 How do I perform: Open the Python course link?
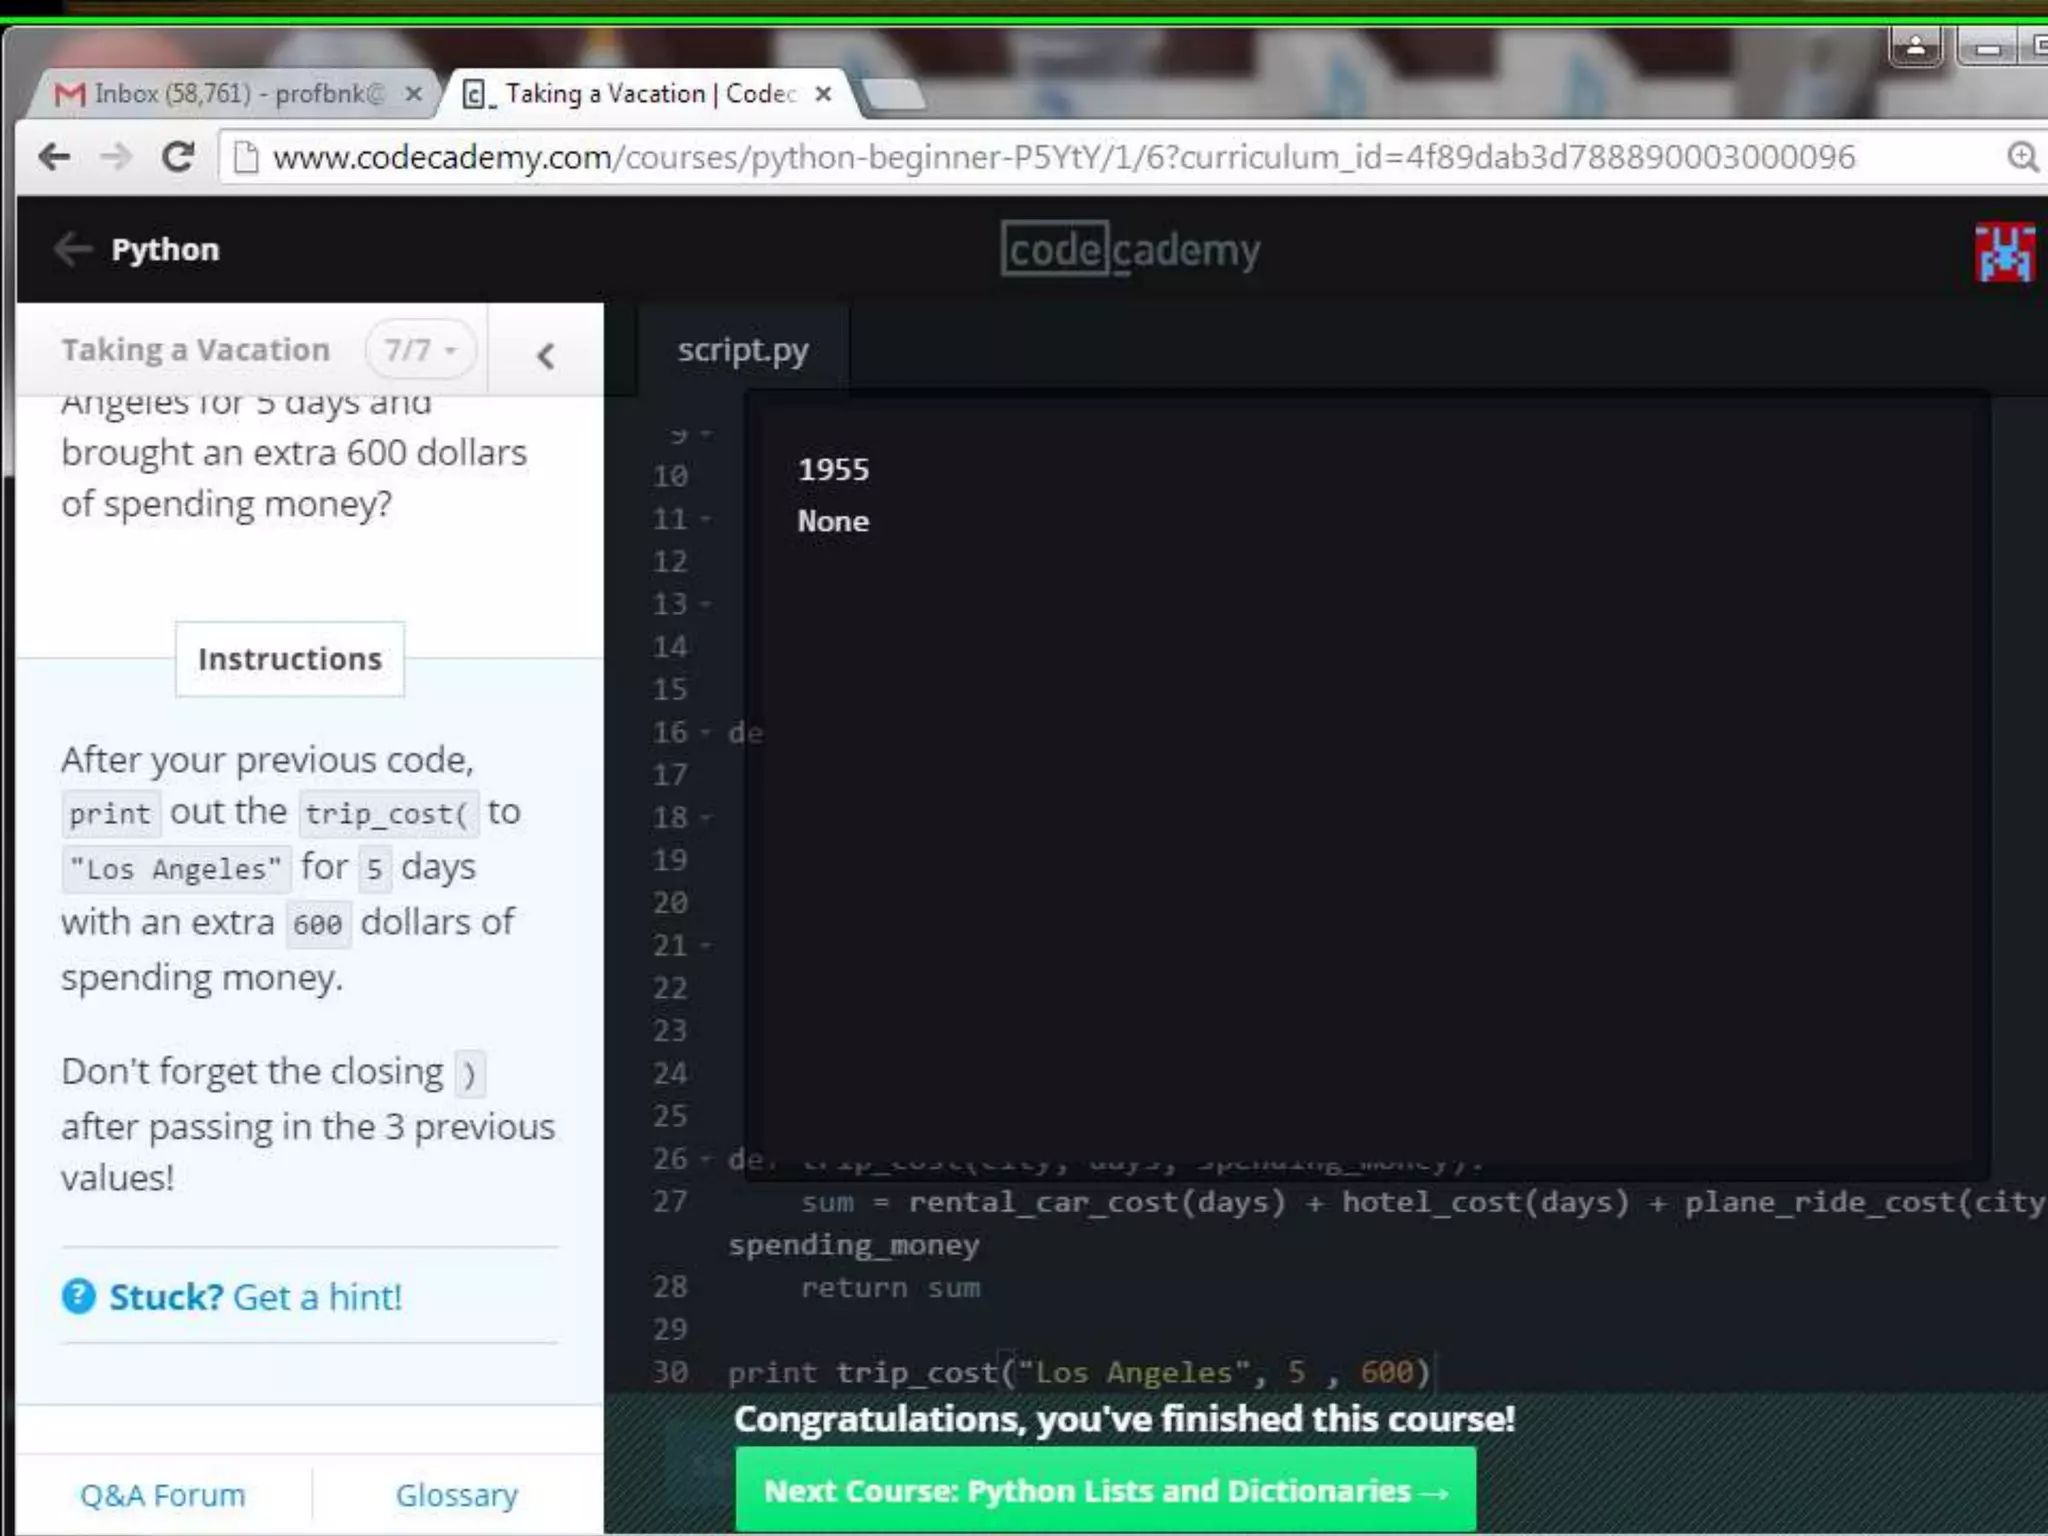165,249
